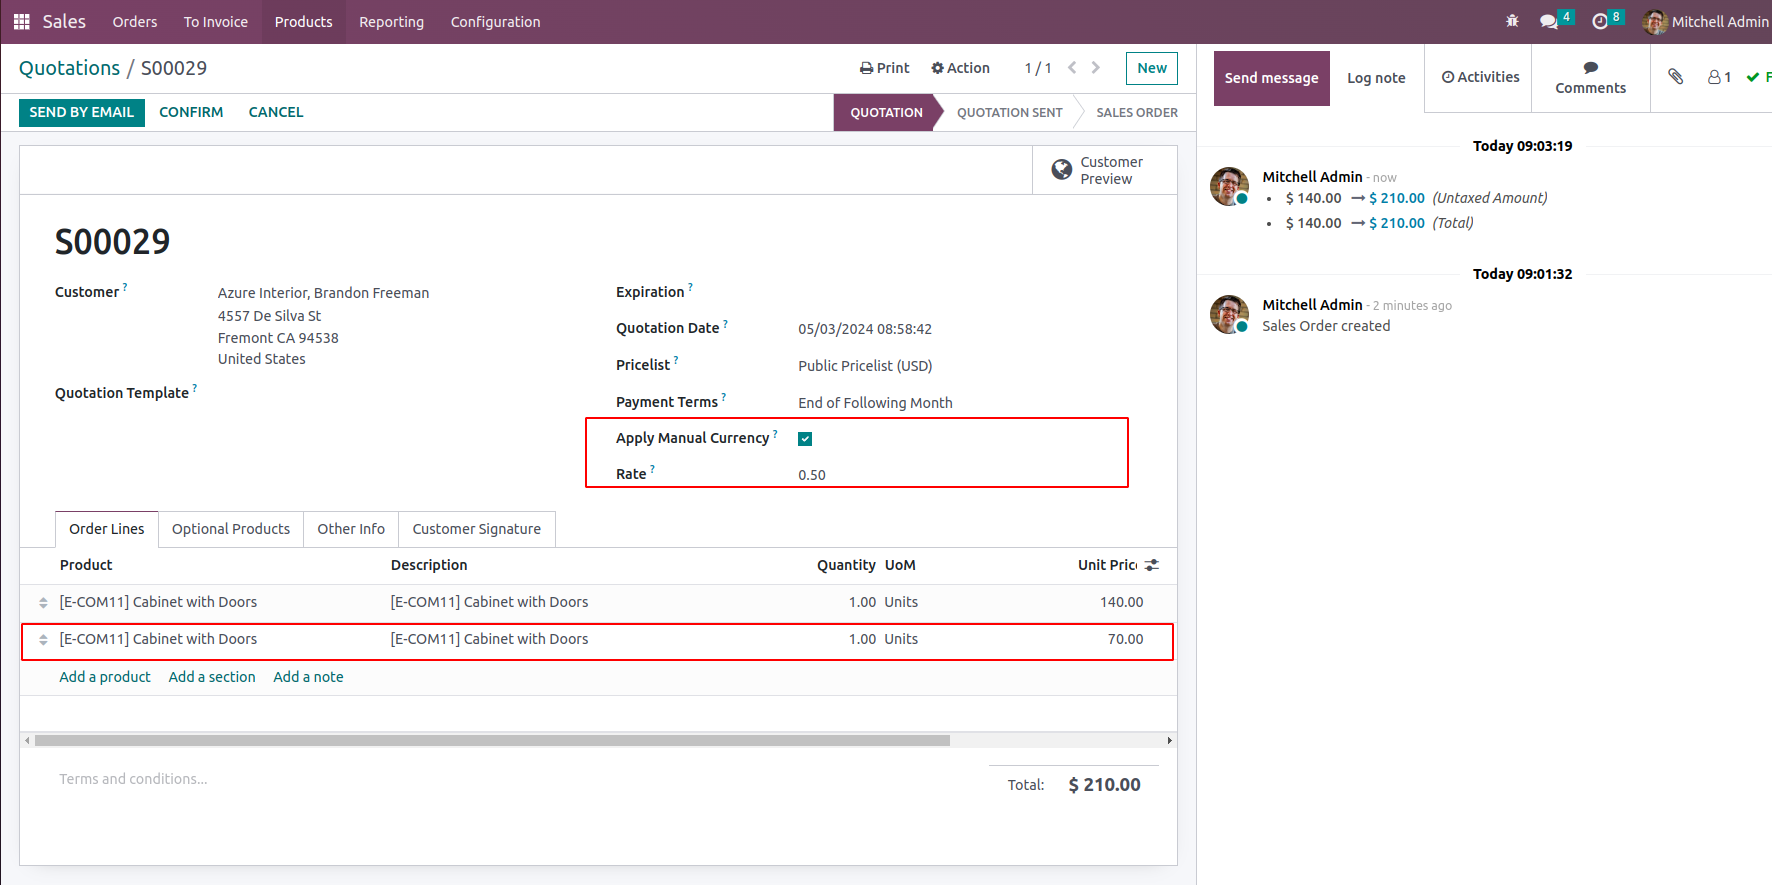Click the Log note button
1772x885 pixels.
(x=1376, y=78)
